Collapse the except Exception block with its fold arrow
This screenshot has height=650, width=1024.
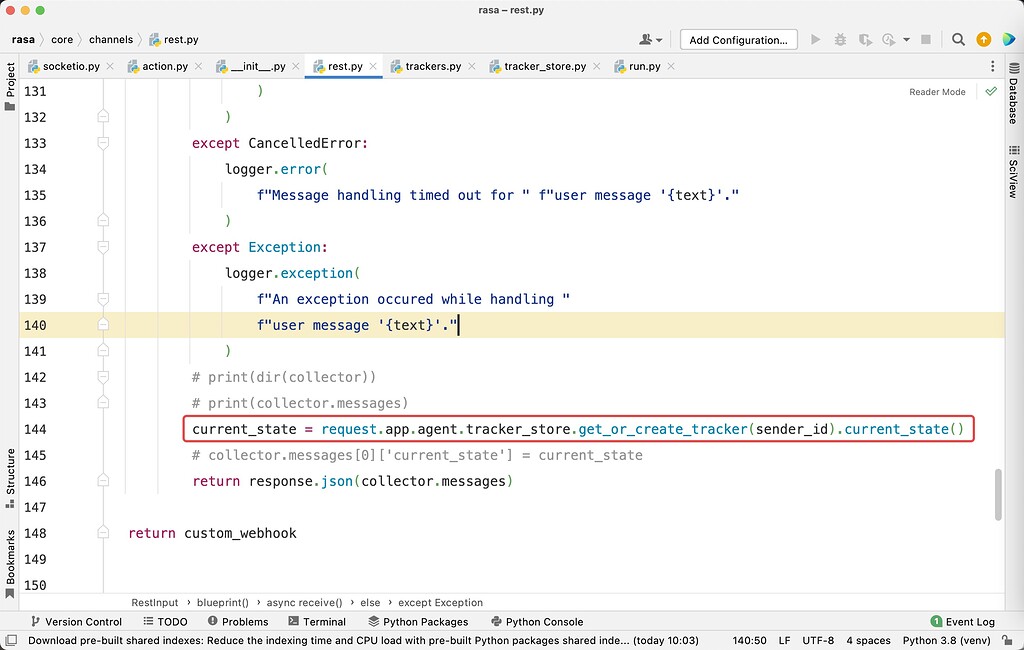tap(102, 247)
